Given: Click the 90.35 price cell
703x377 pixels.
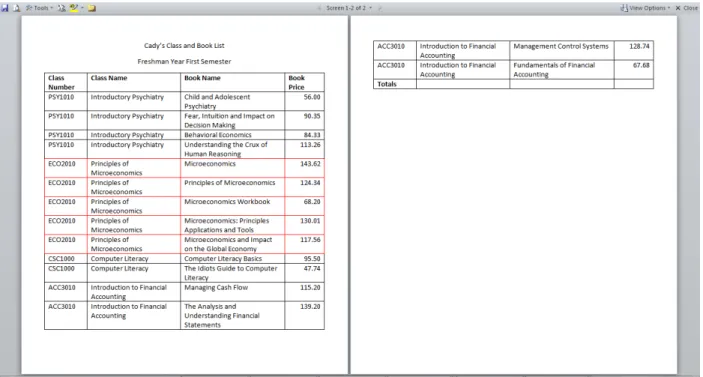Looking at the screenshot, I should (304, 121).
